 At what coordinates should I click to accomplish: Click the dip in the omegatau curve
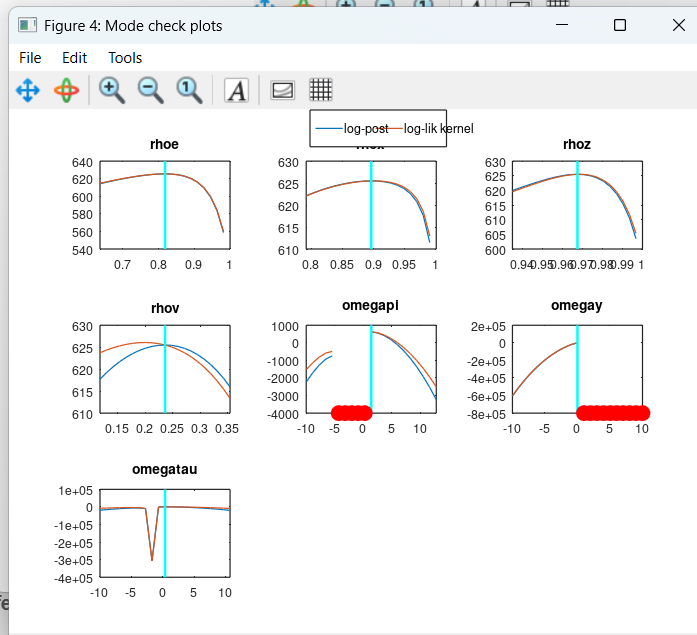point(152,558)
